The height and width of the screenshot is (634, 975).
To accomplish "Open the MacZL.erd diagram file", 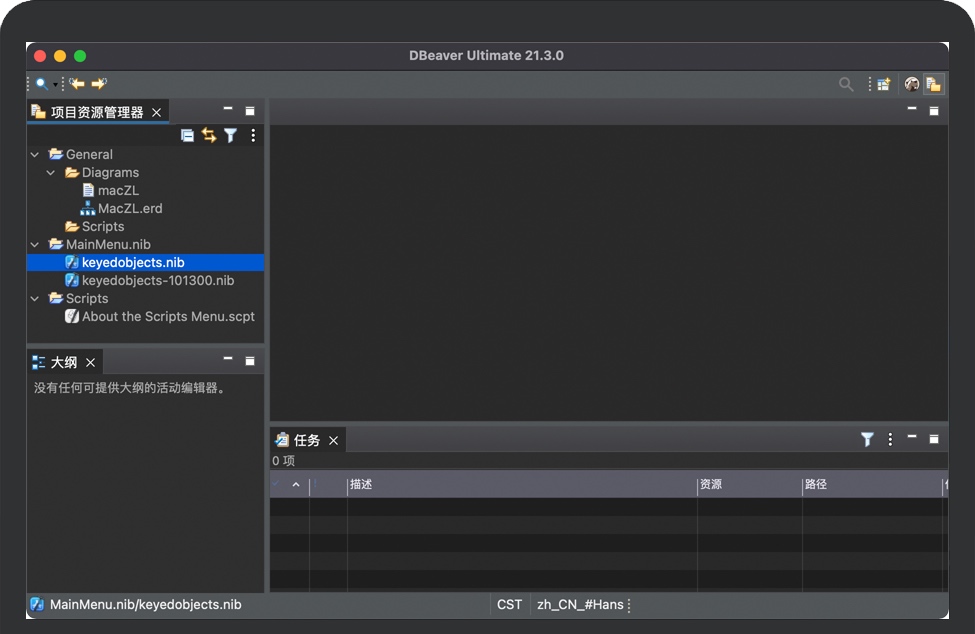I will coord(129,209).
